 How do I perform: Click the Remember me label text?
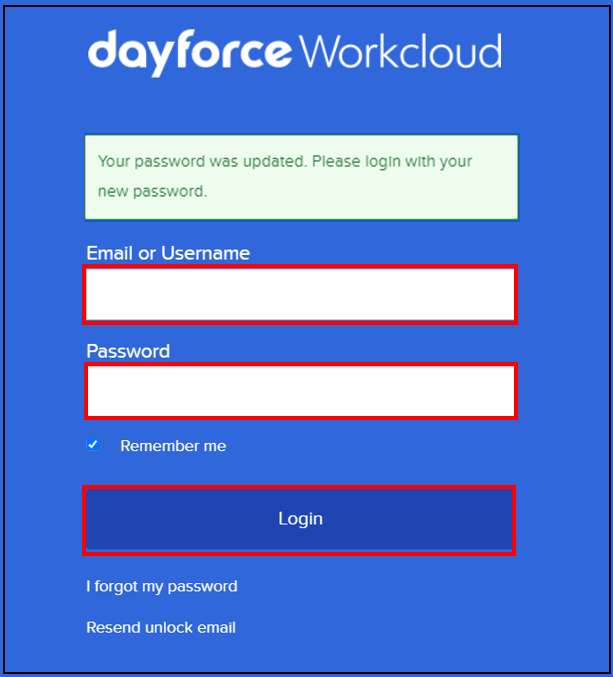[173, 446]
